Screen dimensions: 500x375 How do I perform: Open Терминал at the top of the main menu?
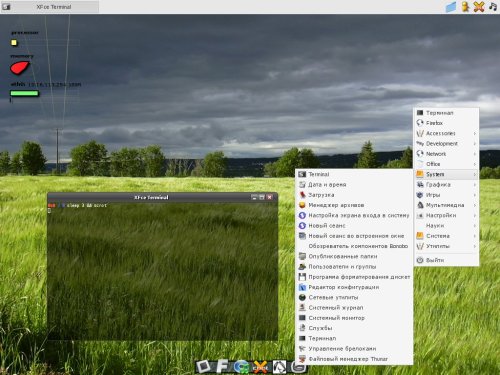point(446,113)
